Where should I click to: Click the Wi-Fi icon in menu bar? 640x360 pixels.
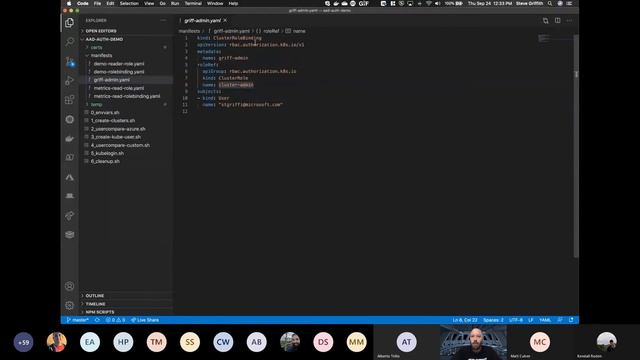tap(429, 3)
